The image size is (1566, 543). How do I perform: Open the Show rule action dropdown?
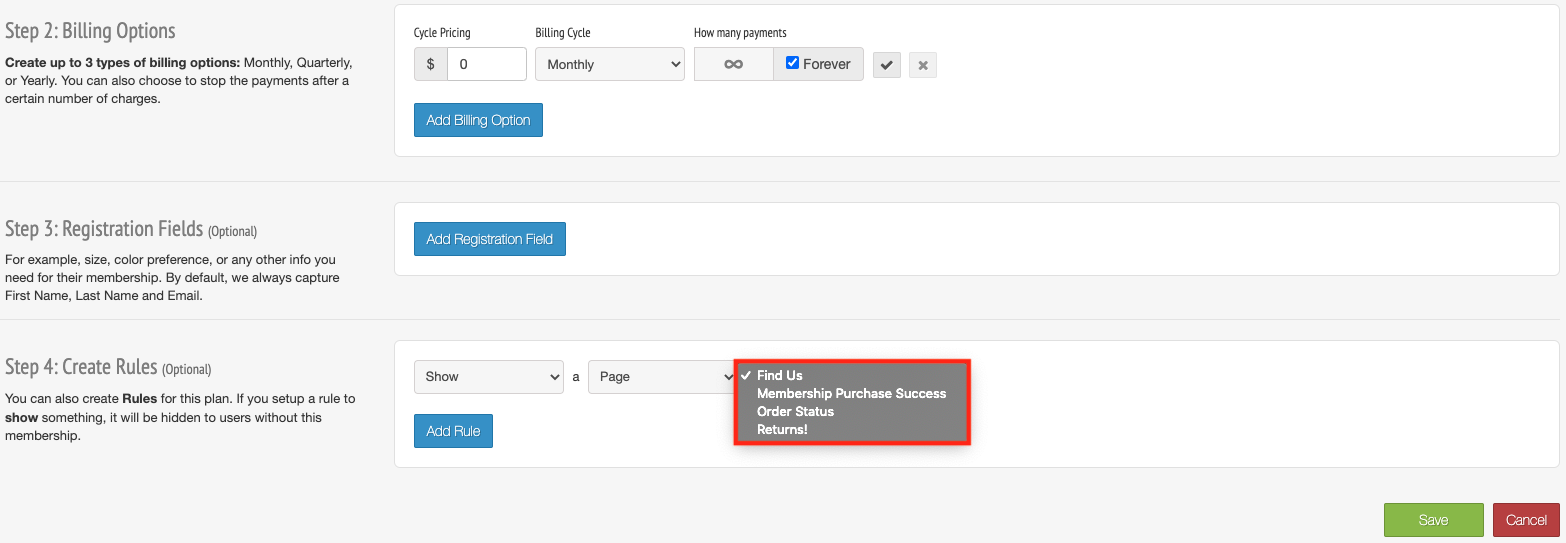489,377
